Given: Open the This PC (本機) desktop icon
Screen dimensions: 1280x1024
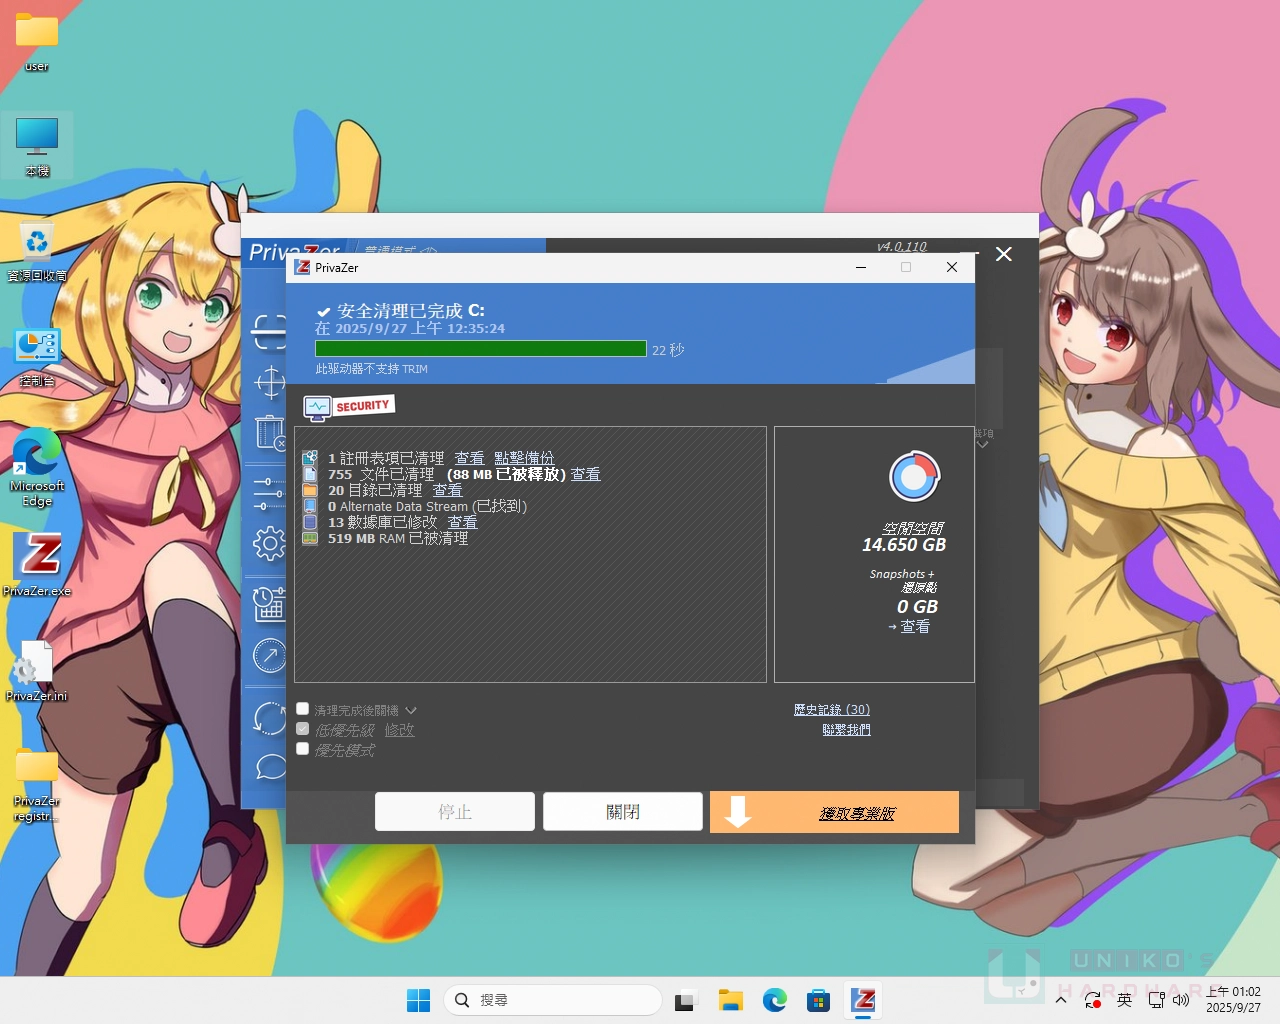Looking at the screenshot, I should point(37,146).
